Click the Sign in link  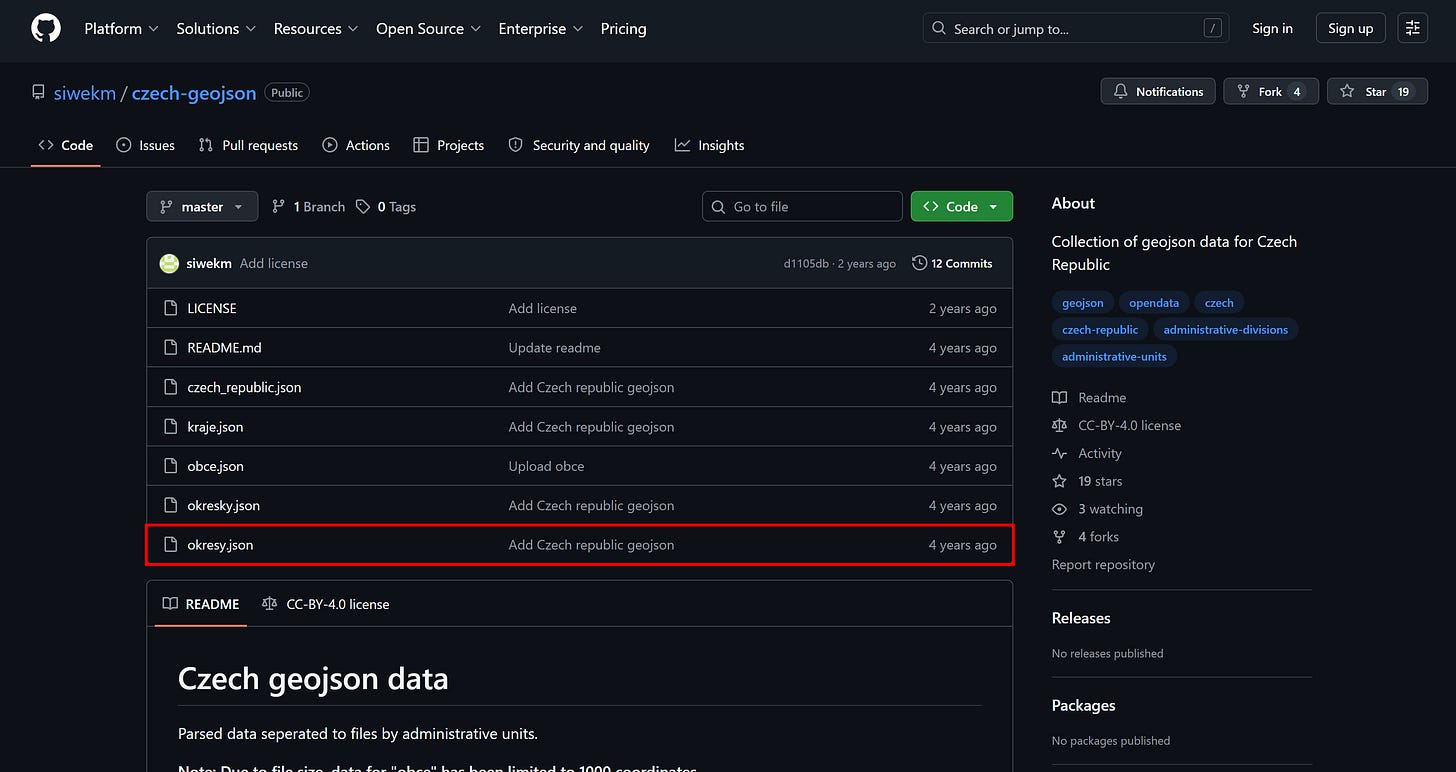[x=1272, y=28]
